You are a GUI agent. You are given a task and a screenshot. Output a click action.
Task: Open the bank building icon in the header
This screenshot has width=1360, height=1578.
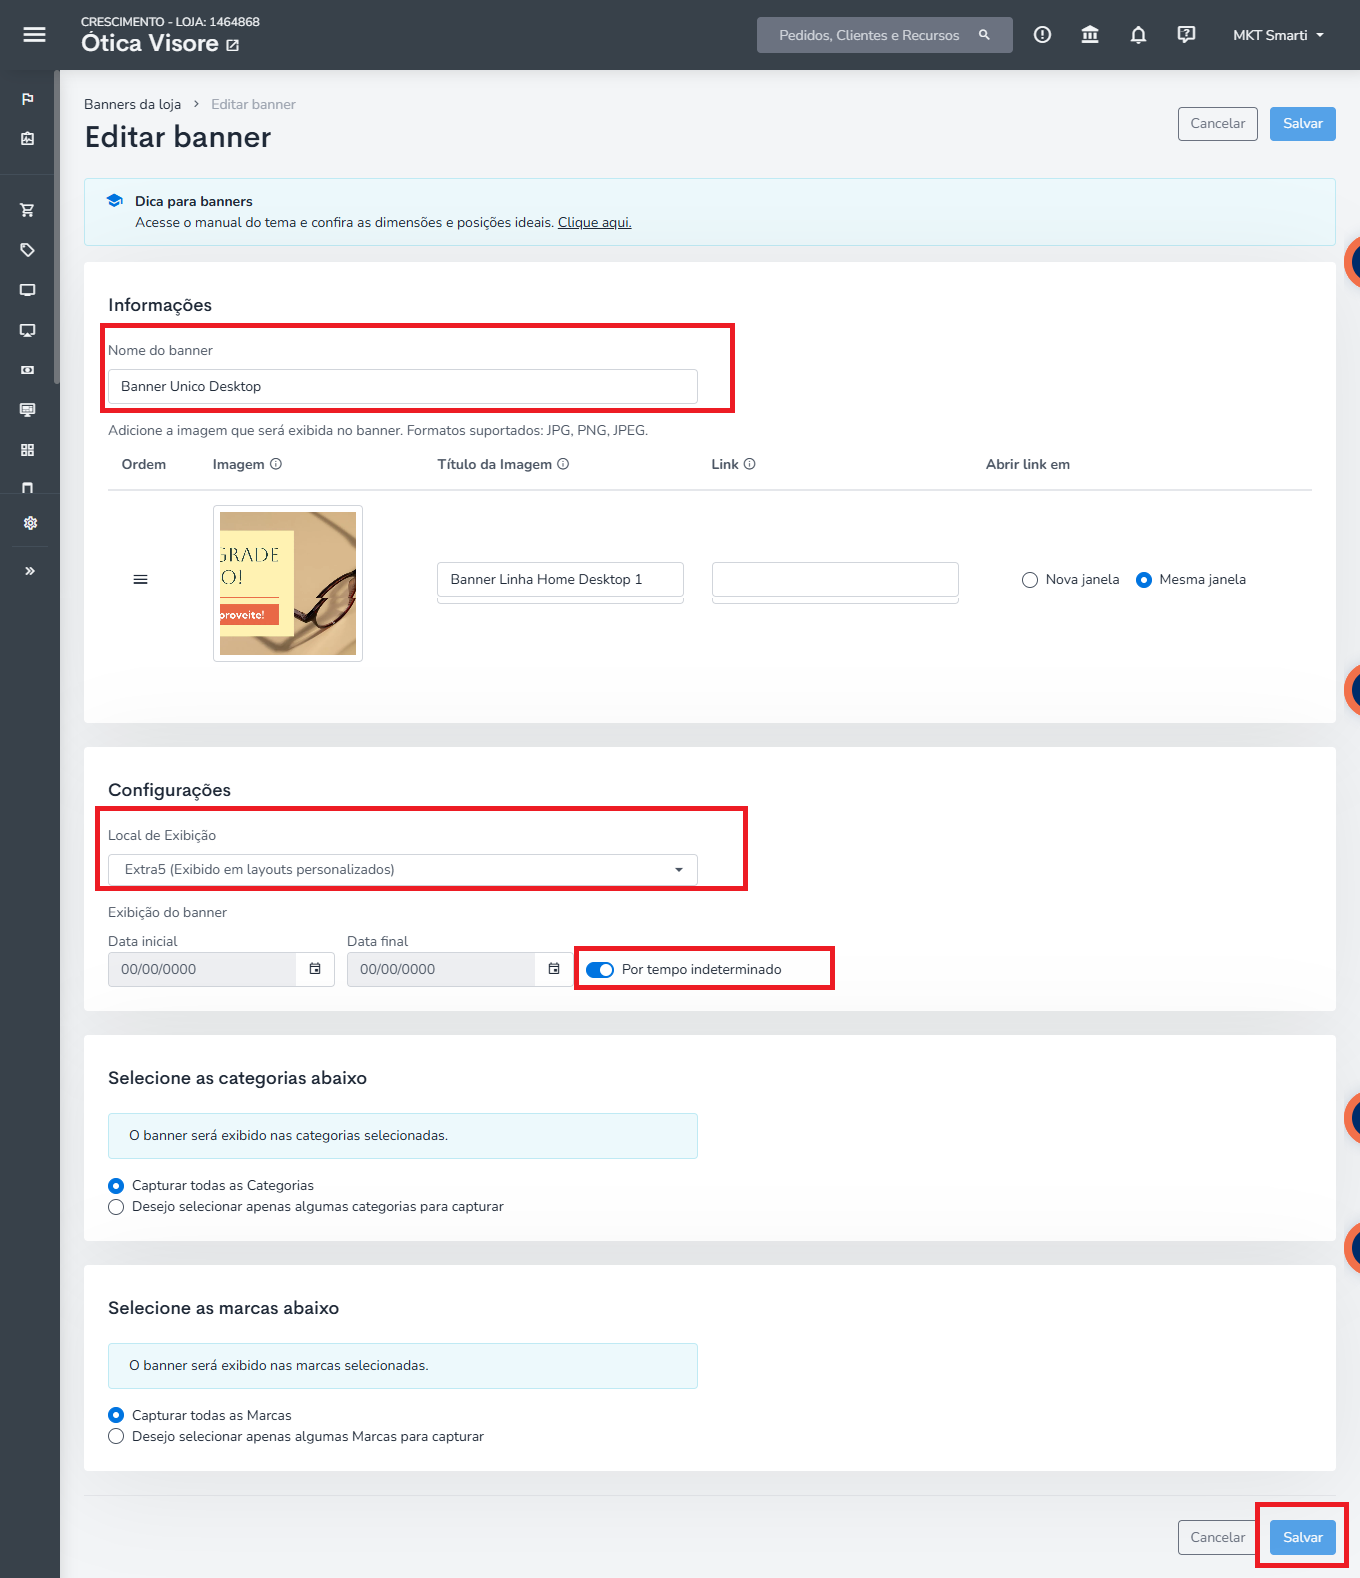(x=1090, y=35)
